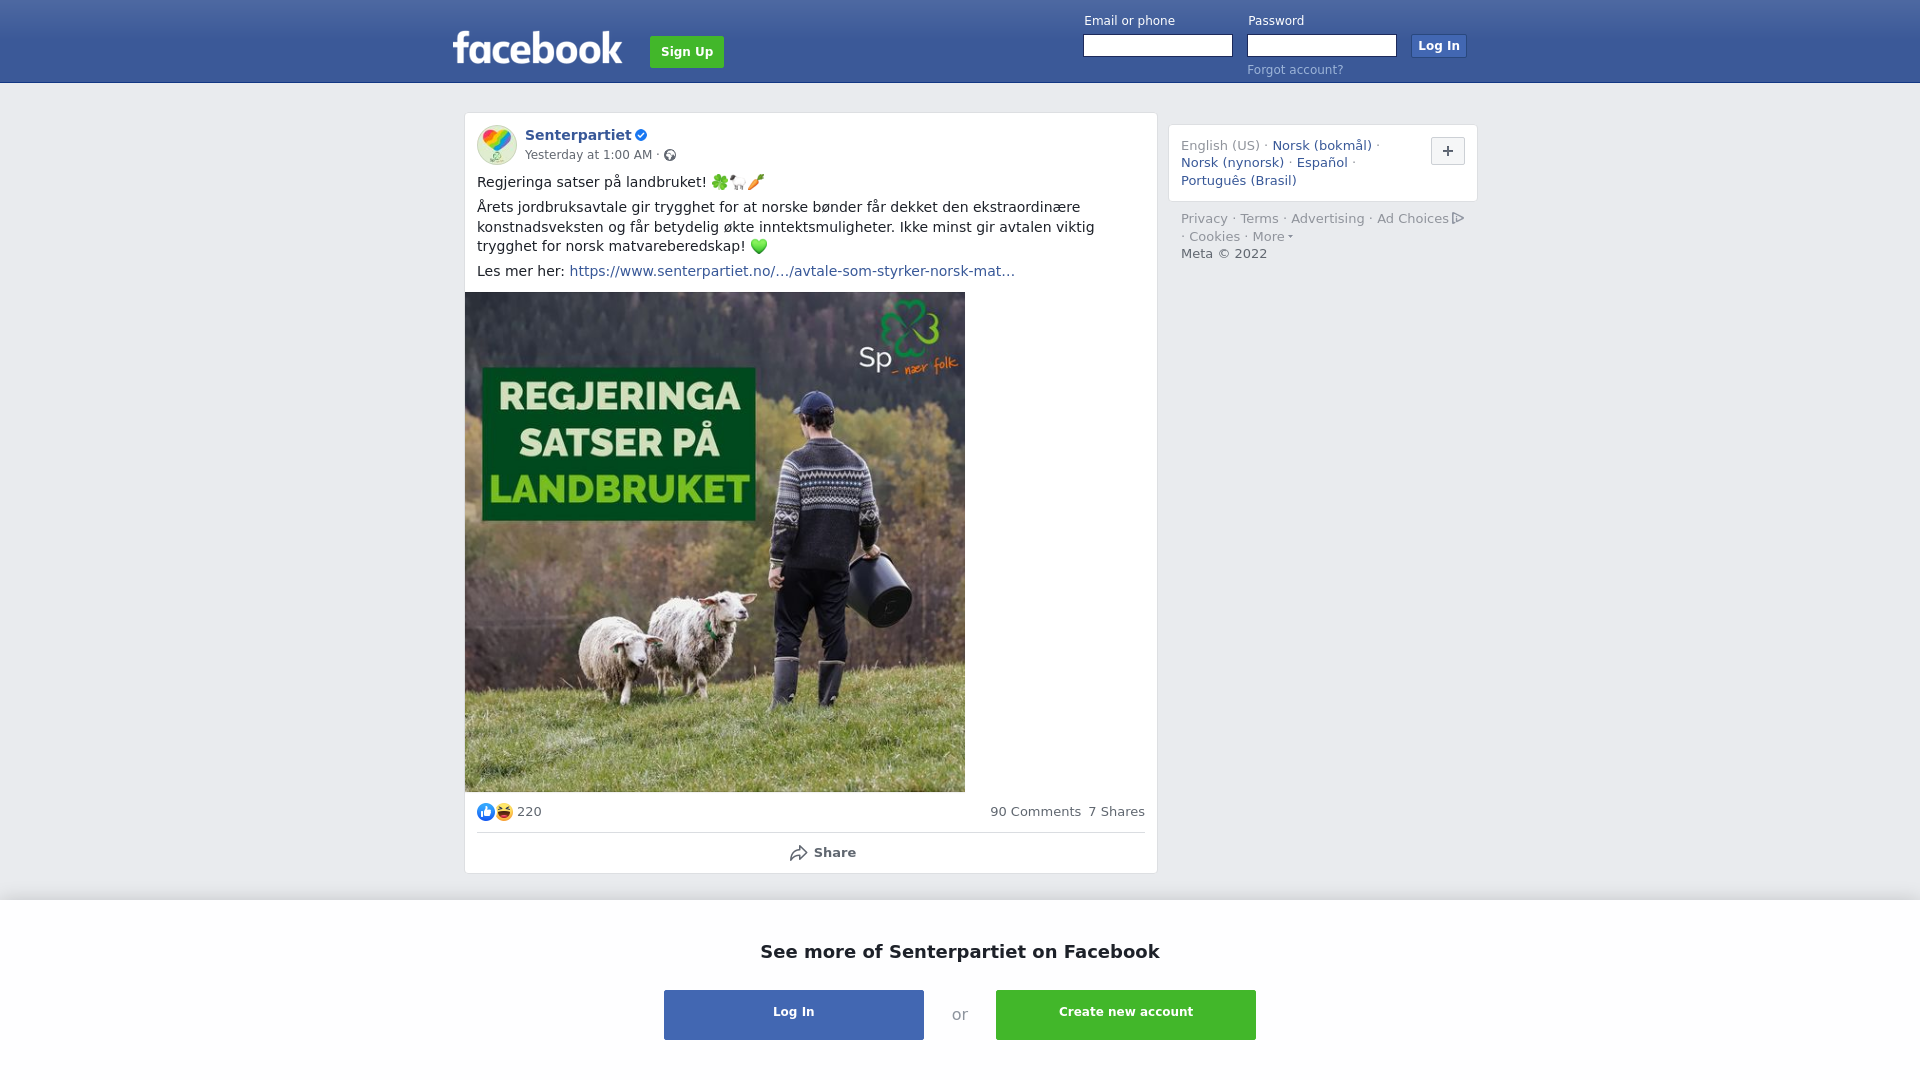The width and height of the screenshot is (1920, 1080).
Task: Open Senterpartiet profile picture
Action: [497, 145]
